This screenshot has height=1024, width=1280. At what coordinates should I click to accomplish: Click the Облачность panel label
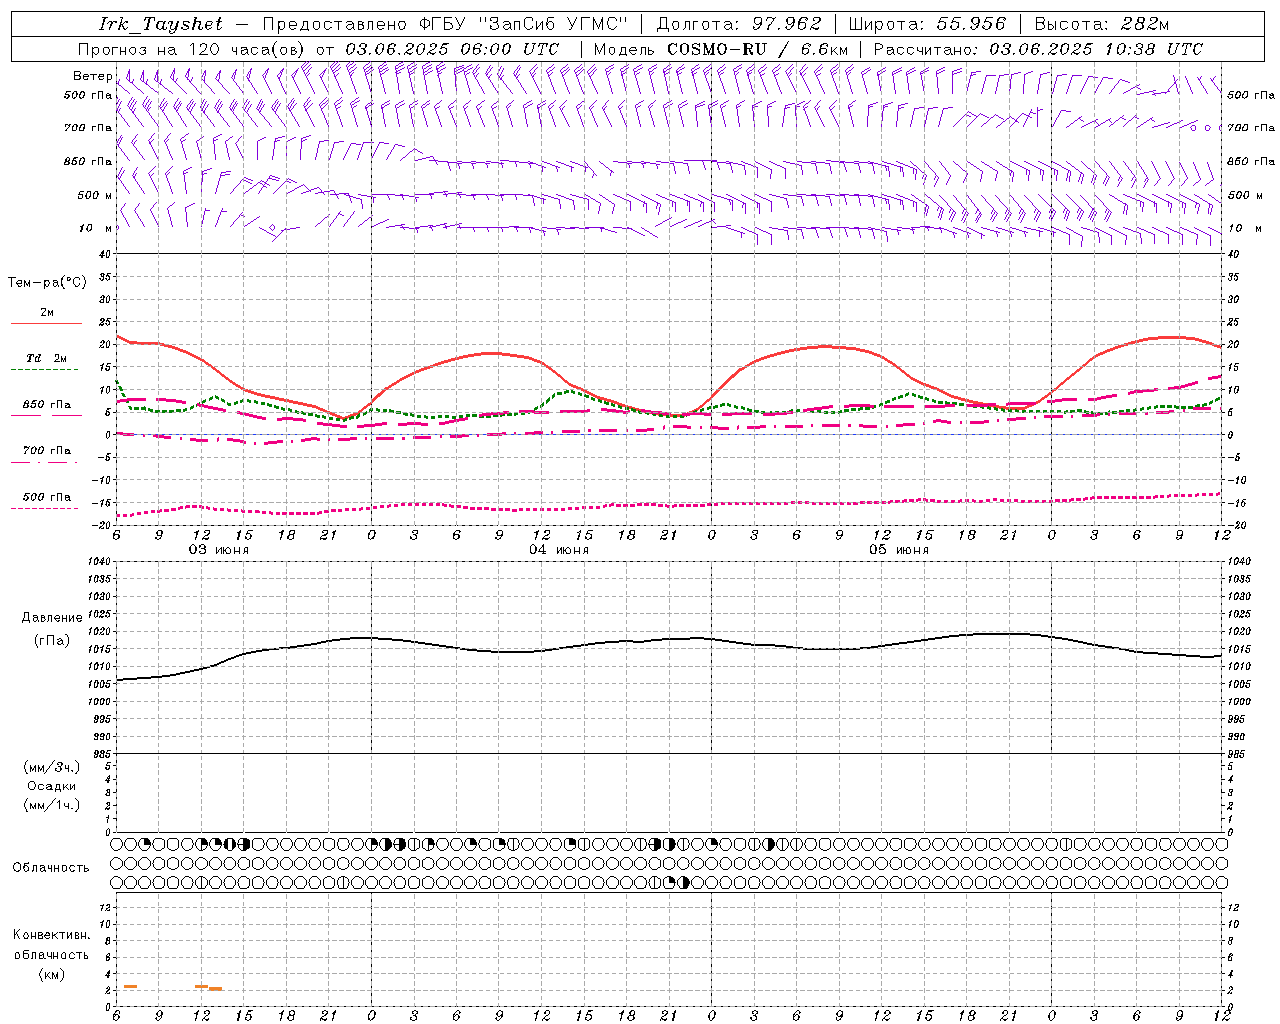coord(51,868)
